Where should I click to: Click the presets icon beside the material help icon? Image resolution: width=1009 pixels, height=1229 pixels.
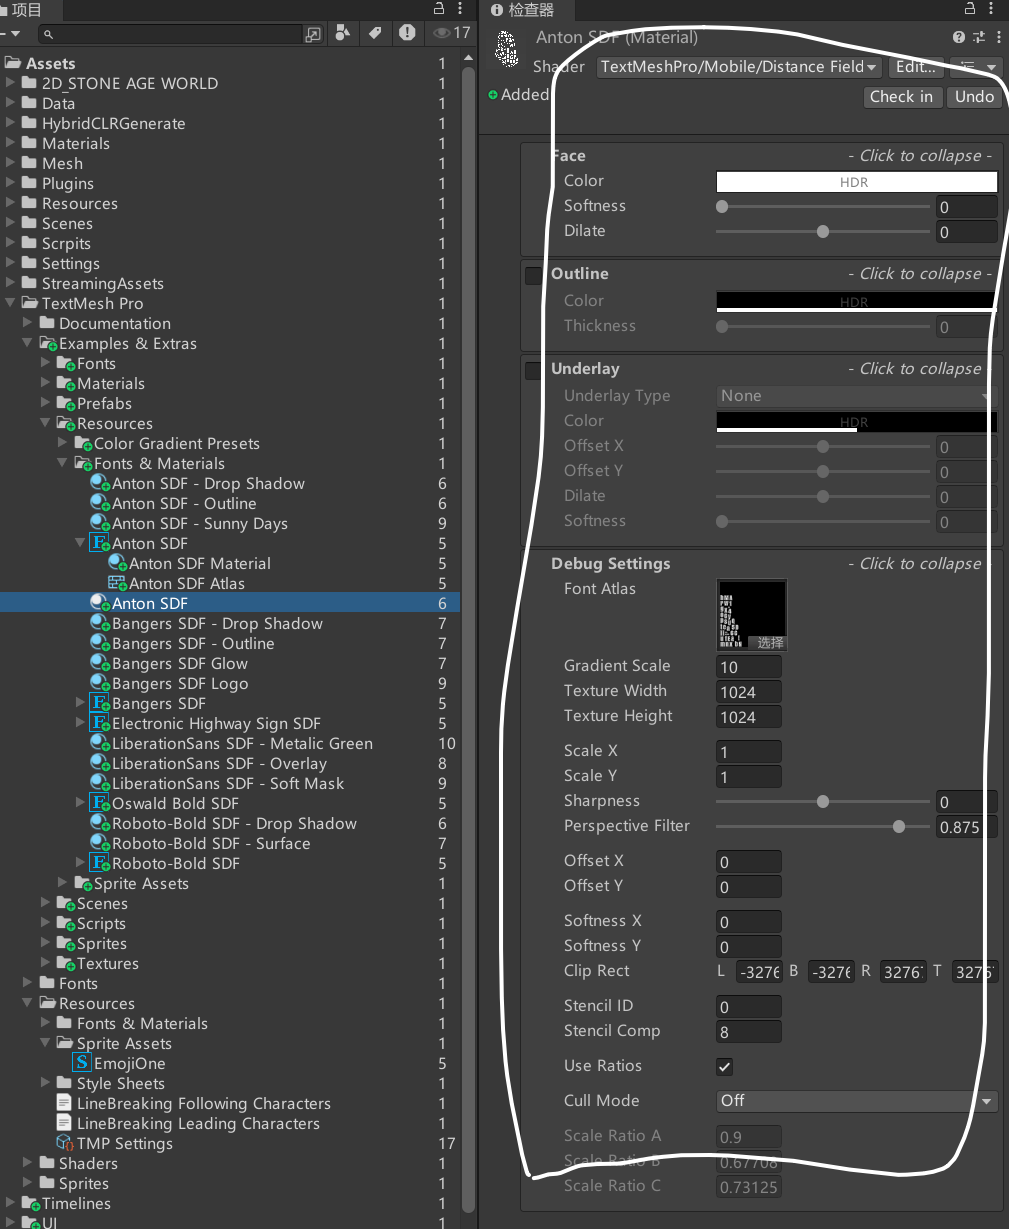point(978,37)
